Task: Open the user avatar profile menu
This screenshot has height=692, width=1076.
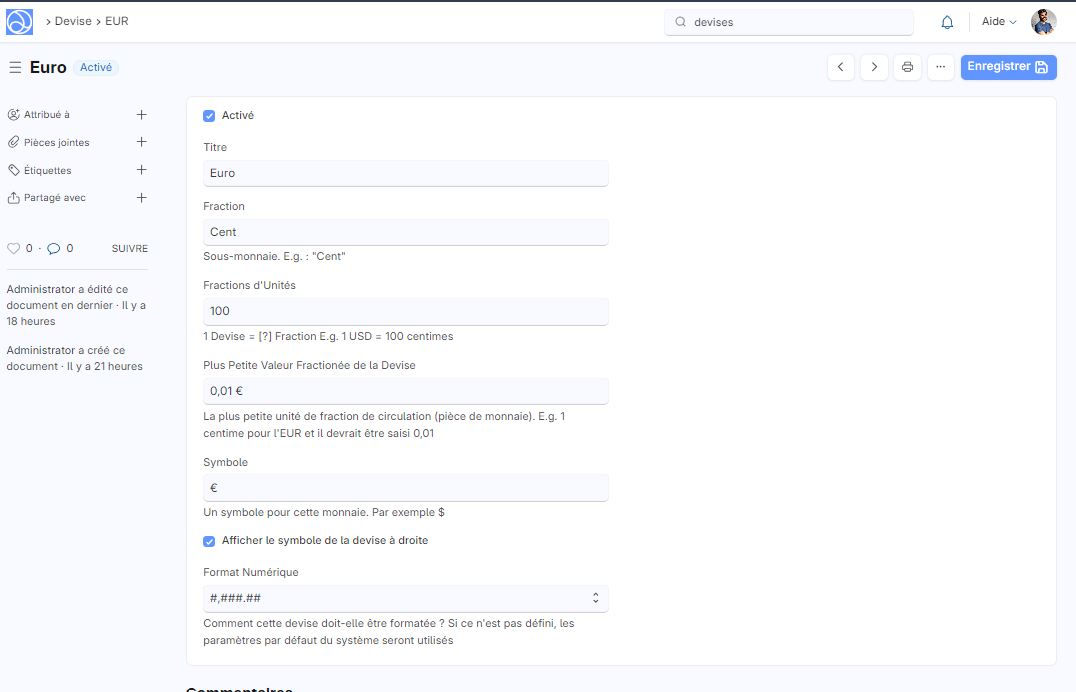Action: coord(1043,22)
